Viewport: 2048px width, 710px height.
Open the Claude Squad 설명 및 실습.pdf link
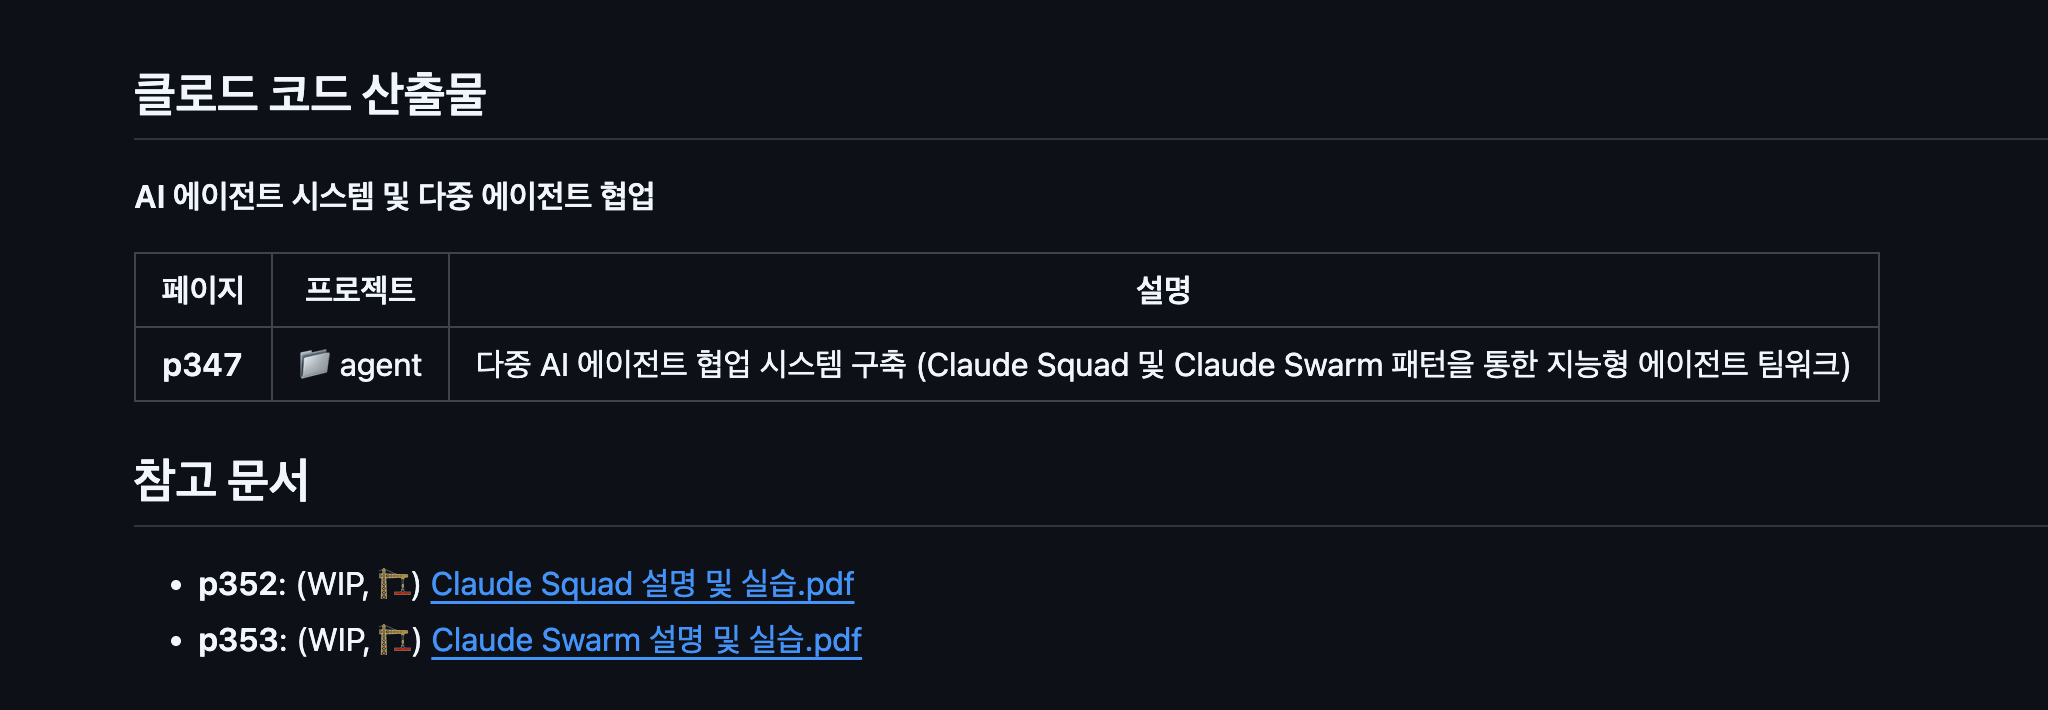click(642, 583)
